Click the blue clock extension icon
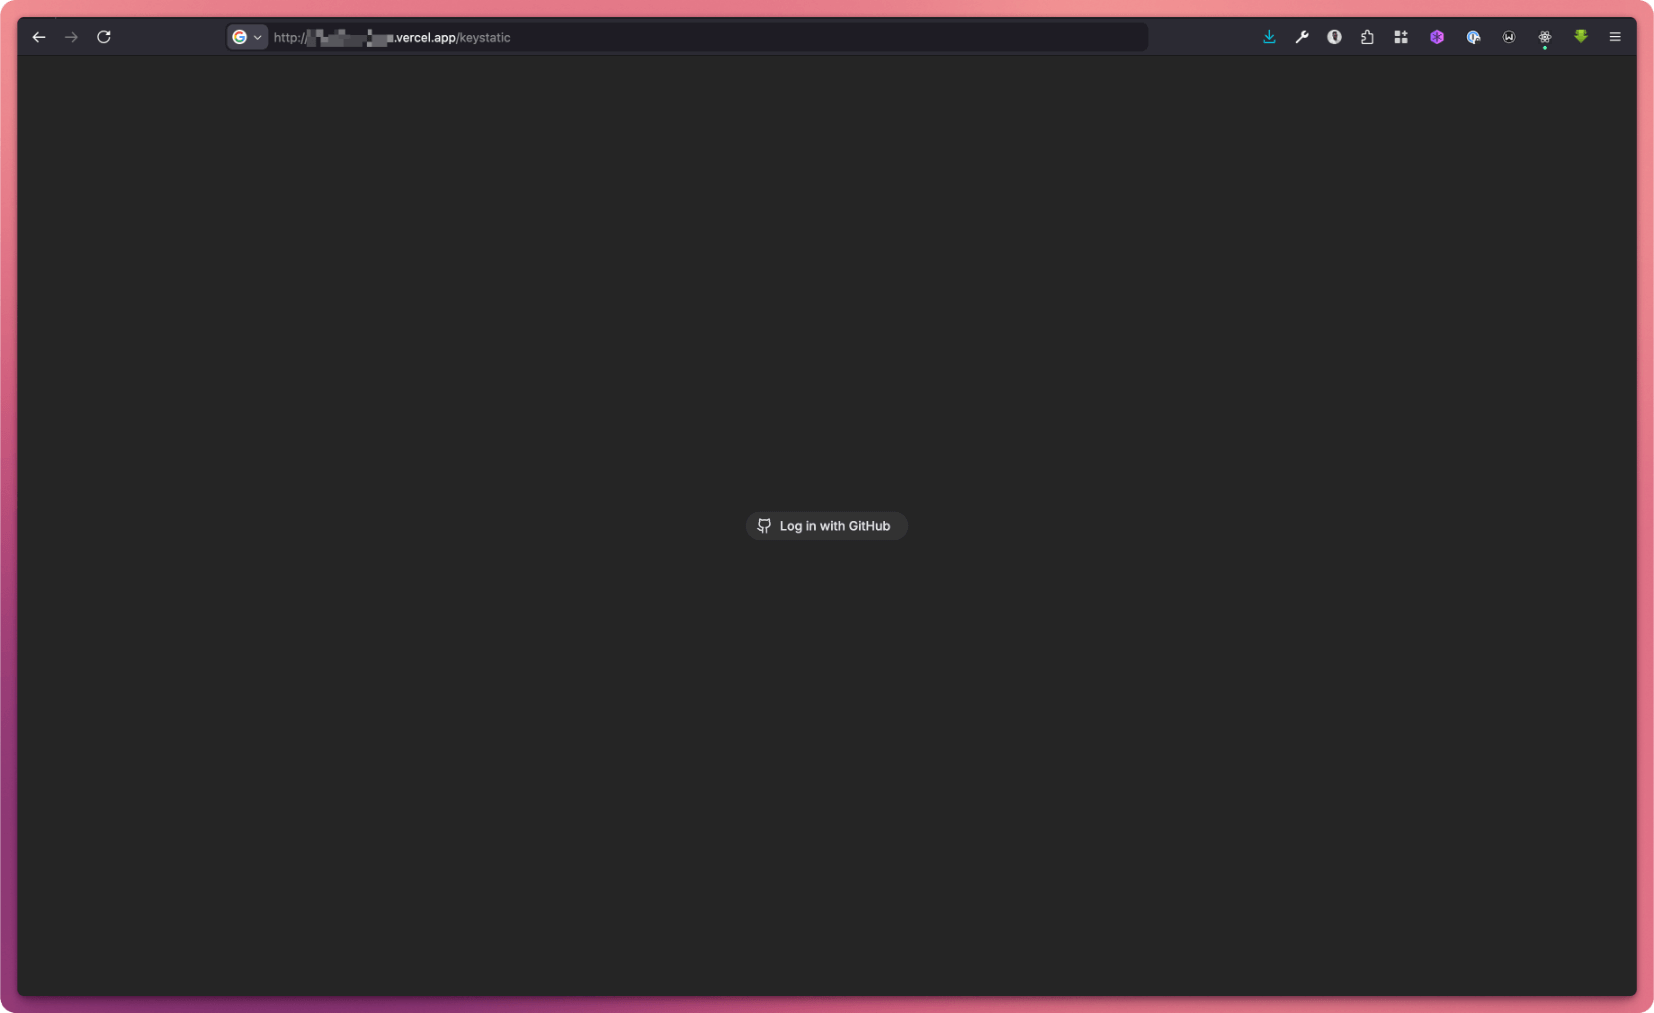1654x1013 pixels. pos(1472,37)
